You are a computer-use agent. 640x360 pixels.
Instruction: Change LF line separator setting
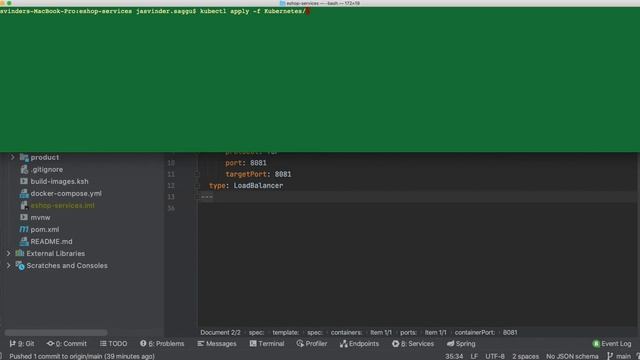click(474, 356)
